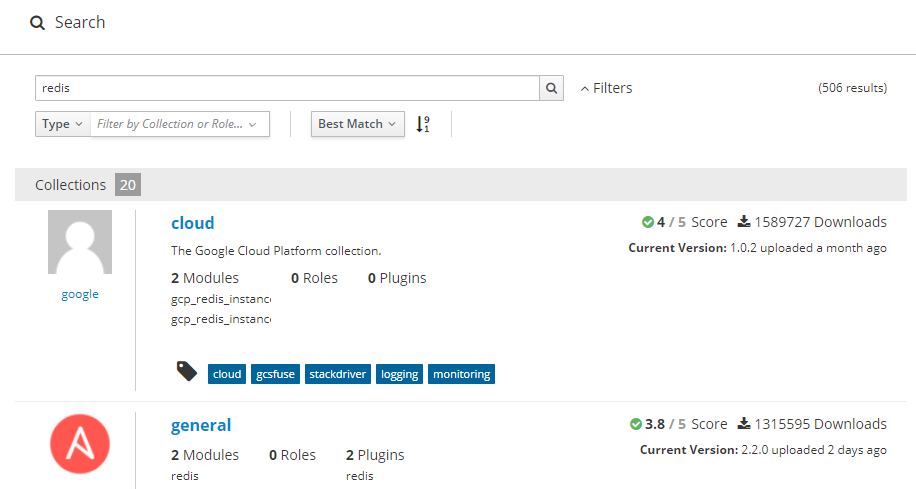Click the red Ansible logo avatar
The height and width of the screenshot is (489, 916).
(80, 444)
